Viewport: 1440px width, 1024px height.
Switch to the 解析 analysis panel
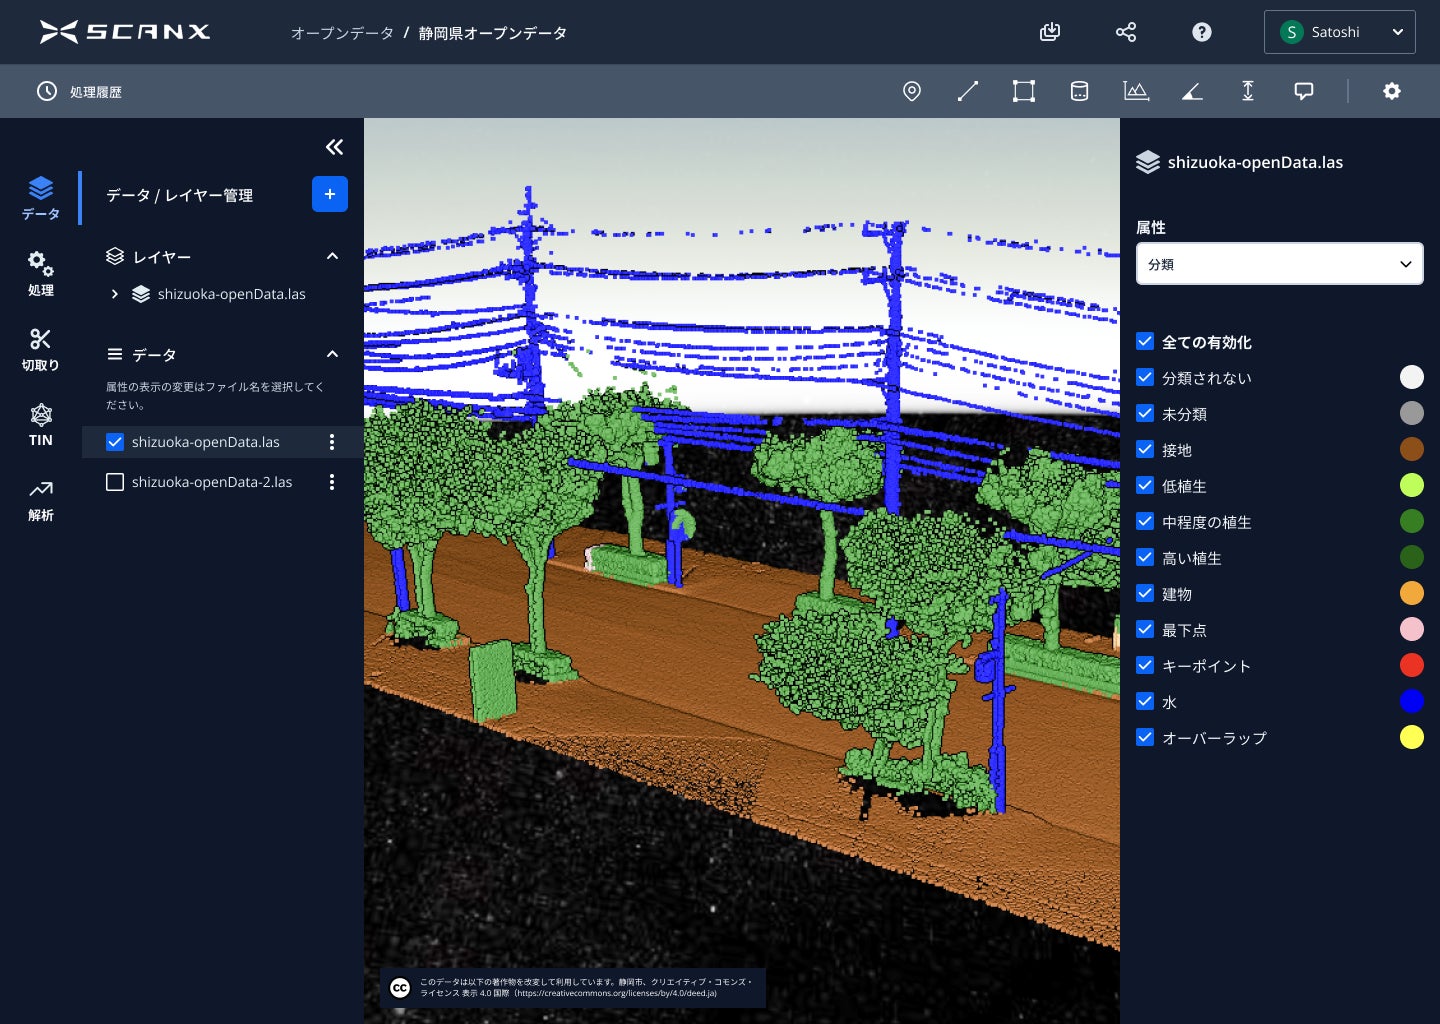(x=41, y=498)
